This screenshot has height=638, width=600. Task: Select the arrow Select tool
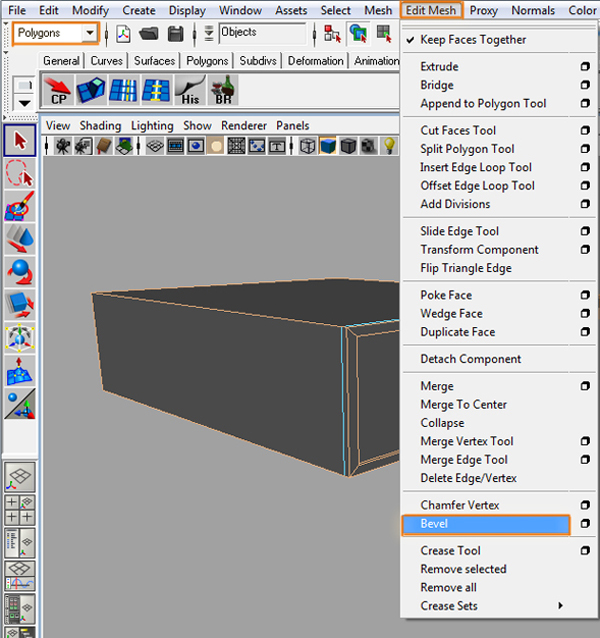[20, 141]
